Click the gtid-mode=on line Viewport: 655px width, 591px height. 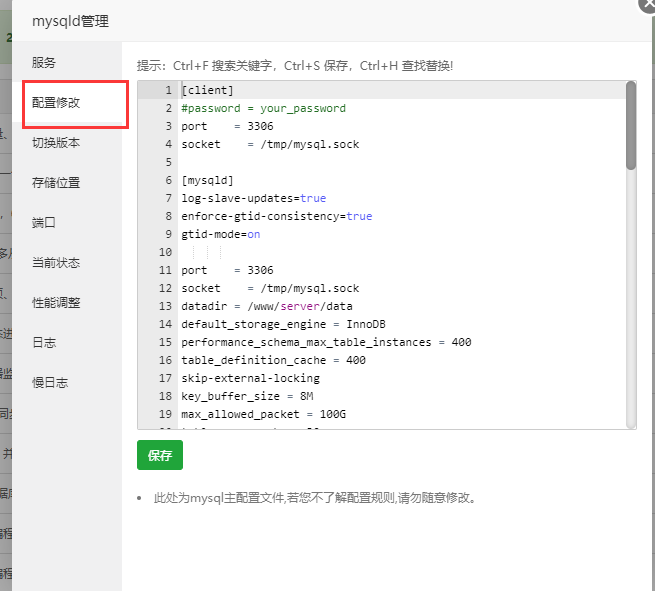[x=221, y=234]
